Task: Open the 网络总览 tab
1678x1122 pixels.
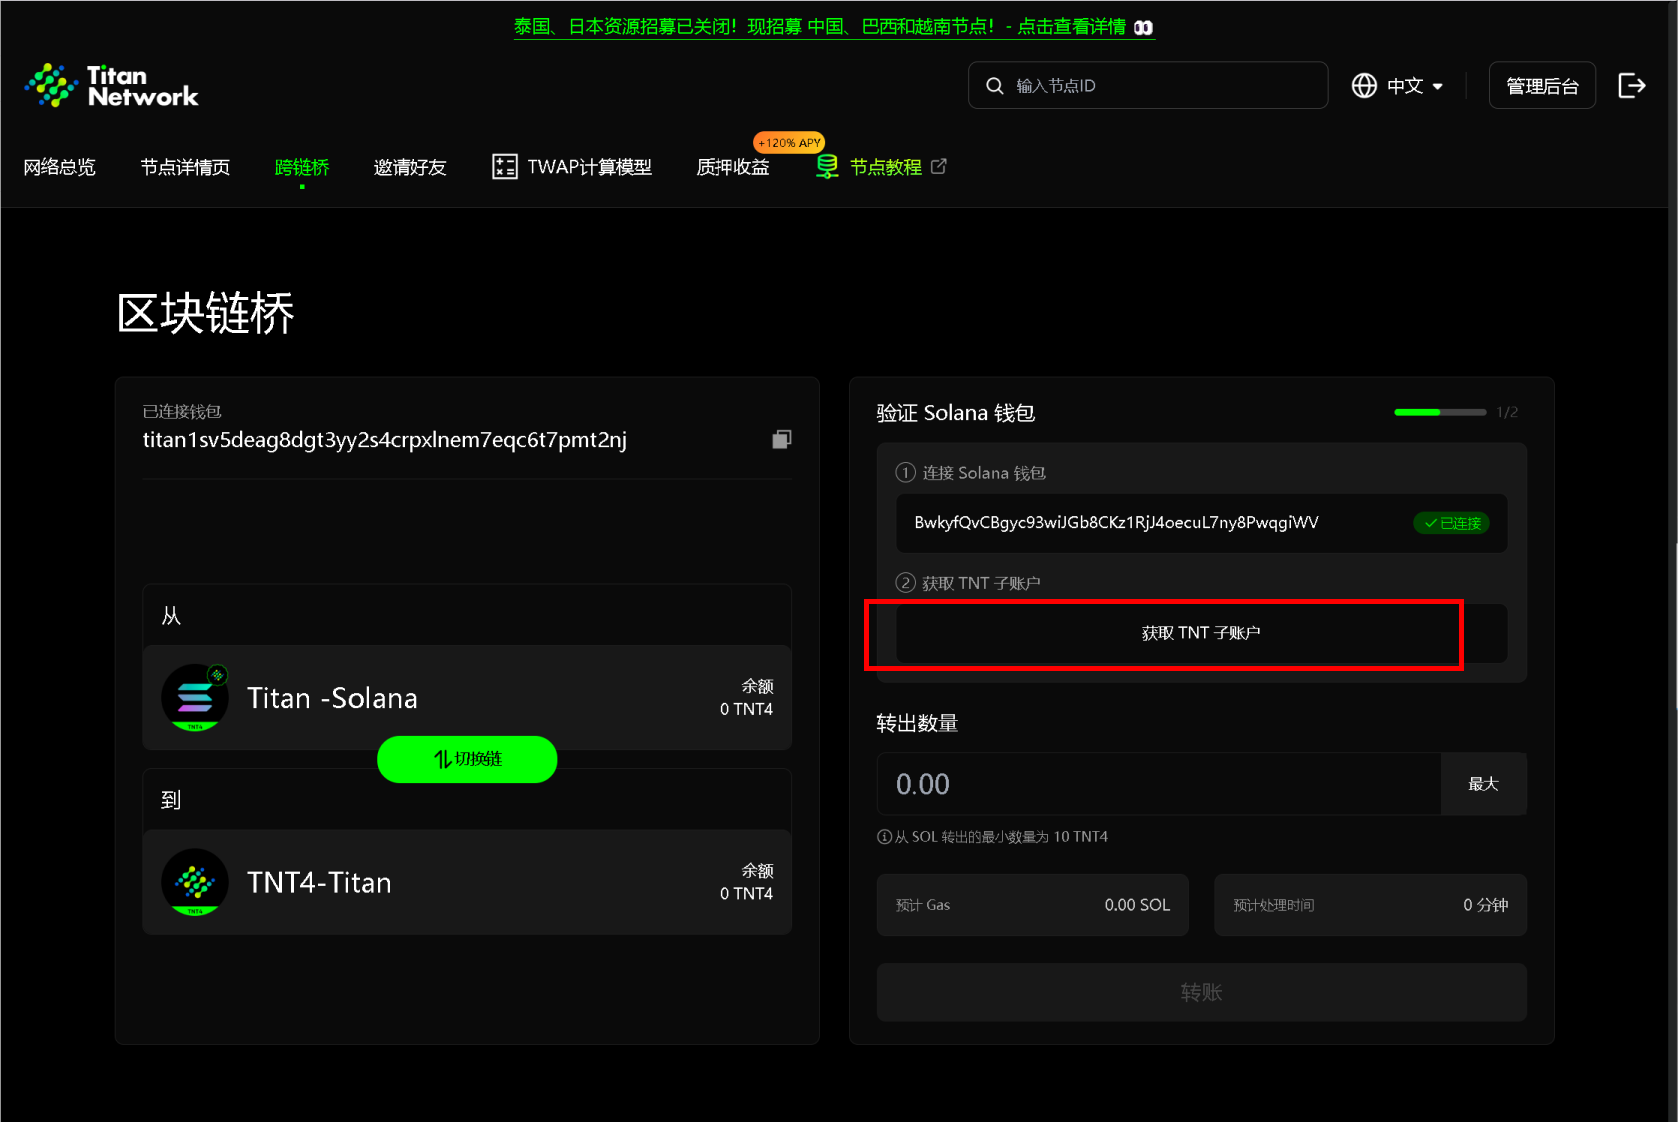Action: click(x=59, y=167)
